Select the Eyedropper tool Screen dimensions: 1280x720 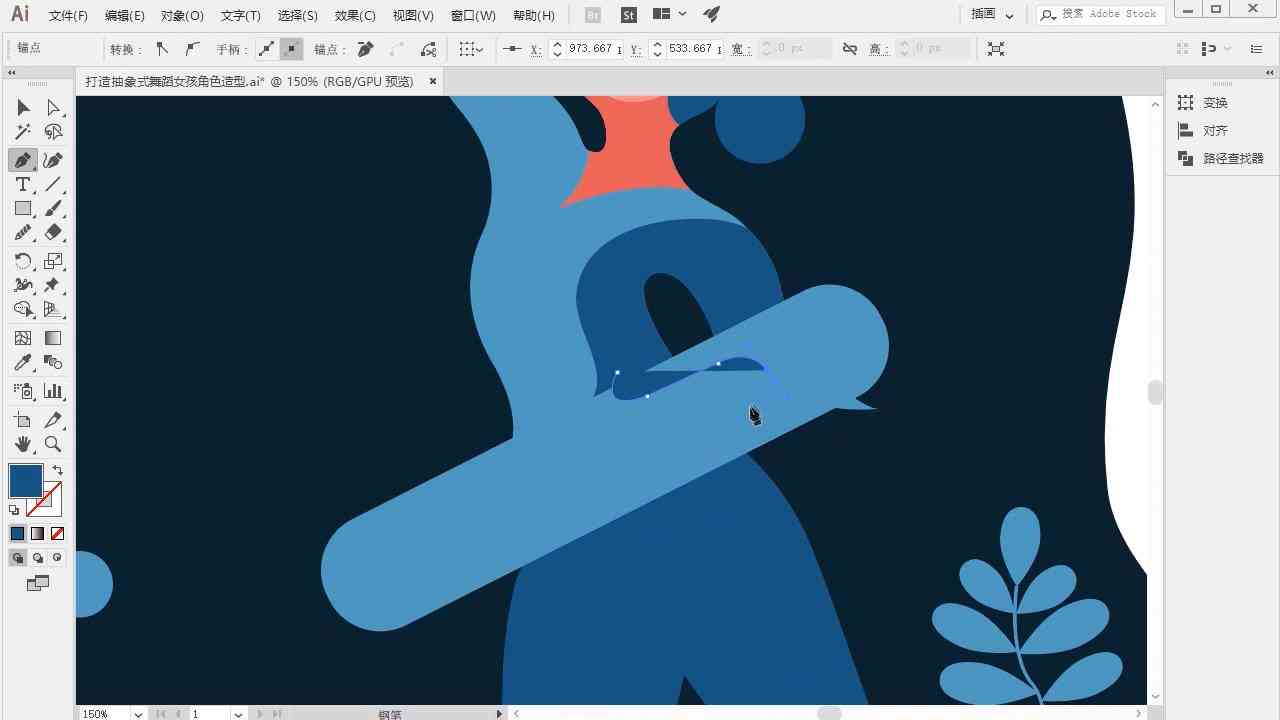pos(23,363)
